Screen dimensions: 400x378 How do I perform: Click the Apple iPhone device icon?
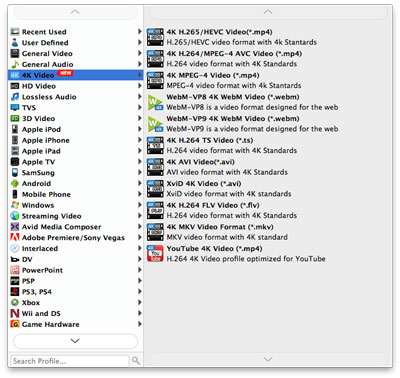click(x=15, y=140)
